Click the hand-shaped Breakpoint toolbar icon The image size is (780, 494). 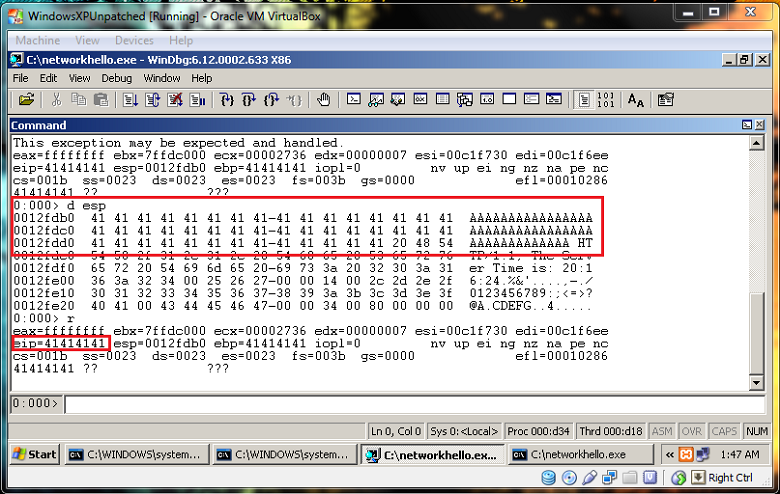click(322, 100)
